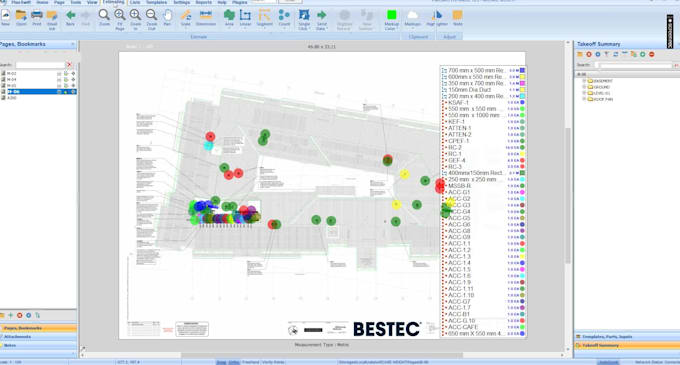This screenshot has height=365, width=680.
Task: Switch to Pages, Bookmarks panel tab
Action: 38,328
